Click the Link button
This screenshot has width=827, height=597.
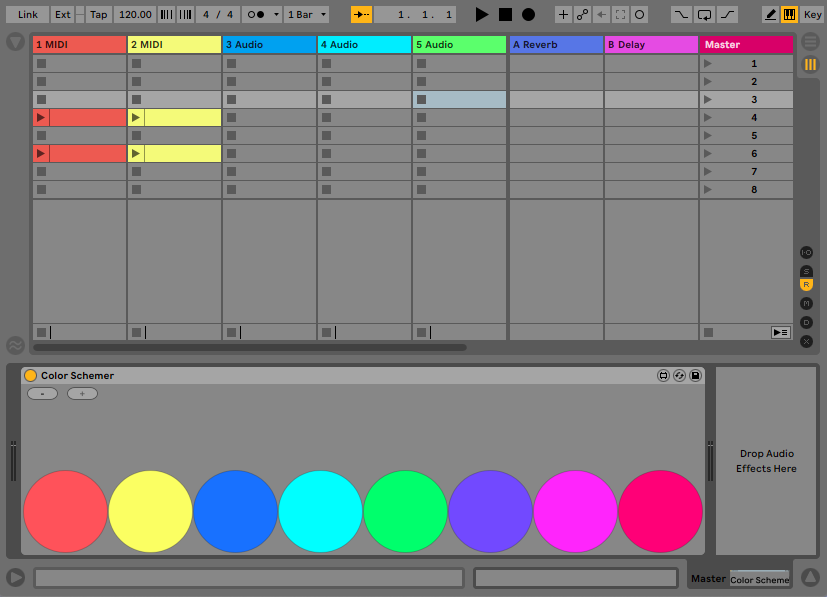28,15
